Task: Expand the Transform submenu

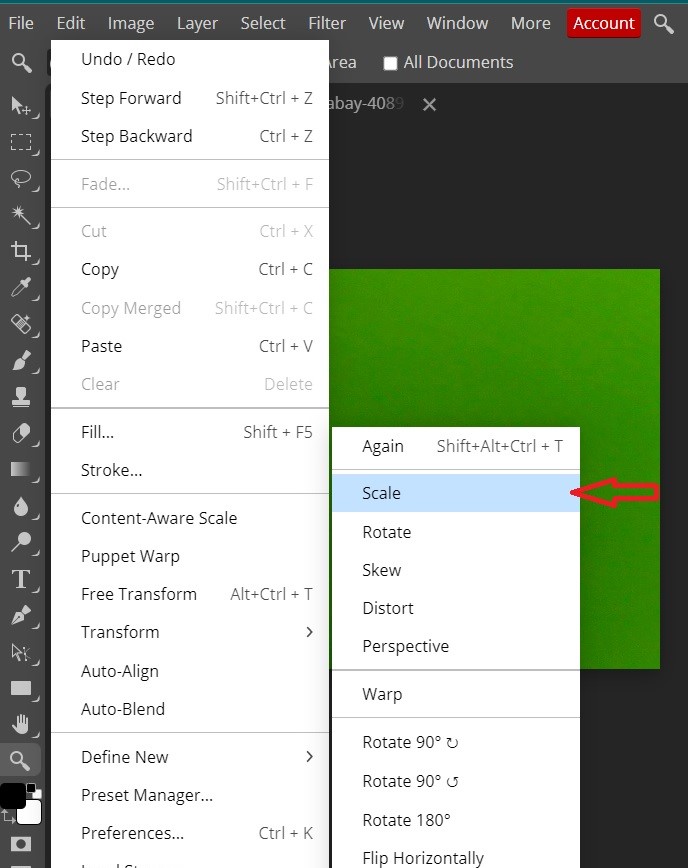Action: pyautogui.click(x=120, y=632)
